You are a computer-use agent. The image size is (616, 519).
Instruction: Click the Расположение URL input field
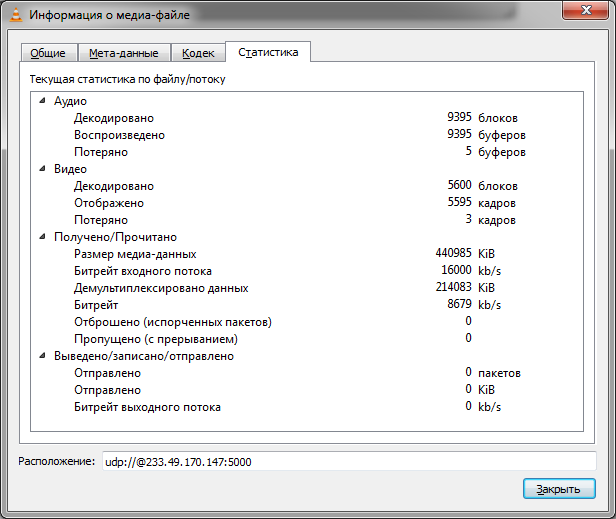pos(347,460)
